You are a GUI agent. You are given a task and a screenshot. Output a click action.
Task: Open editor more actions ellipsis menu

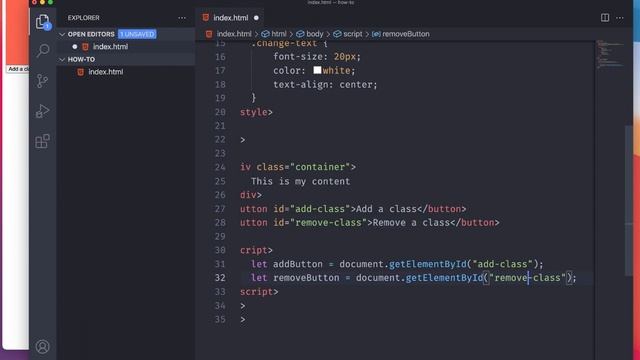point(620,18)
